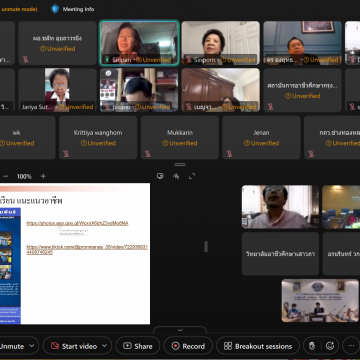
Task: Select Jariya participant video thumbnail
Action: [x=57, y=90]
